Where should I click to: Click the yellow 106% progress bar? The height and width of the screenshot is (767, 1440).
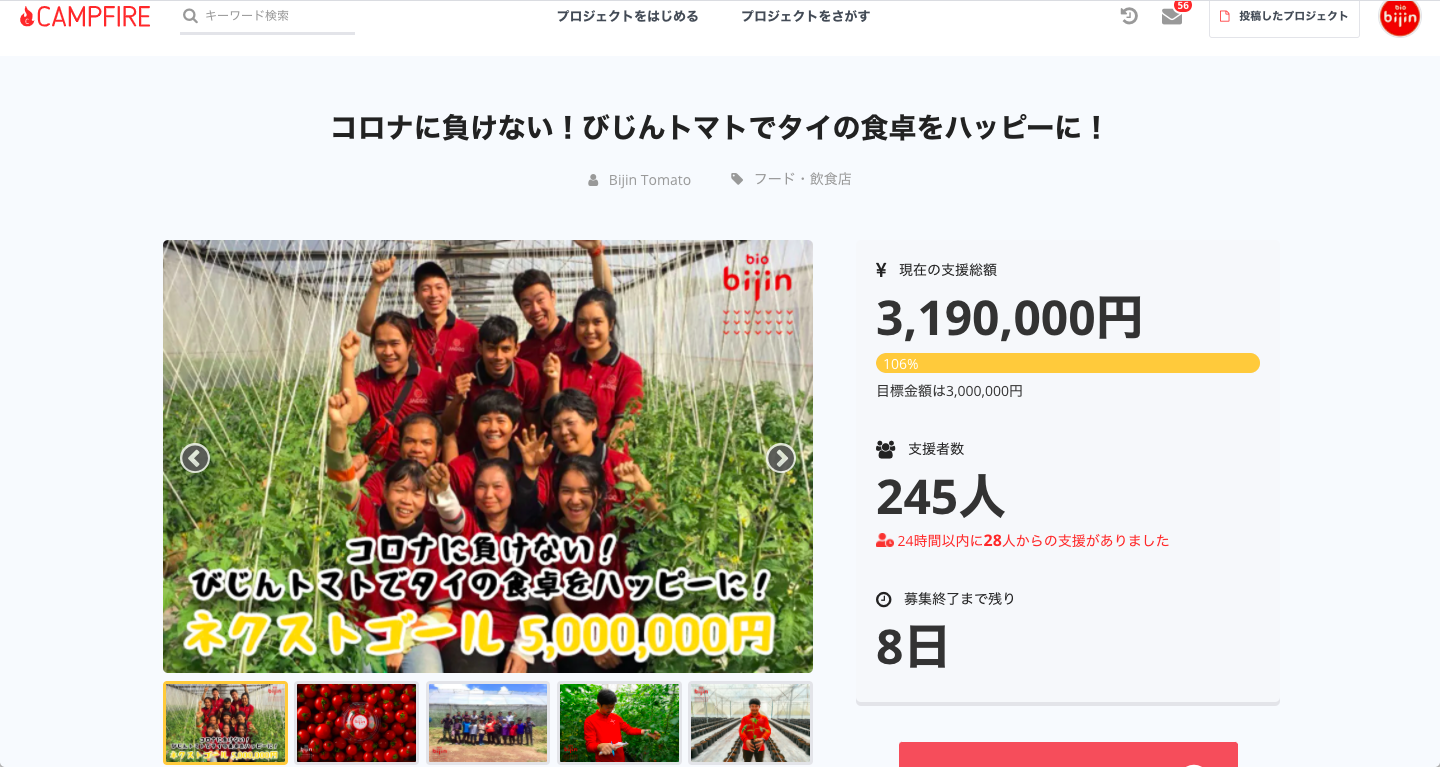1068,363
